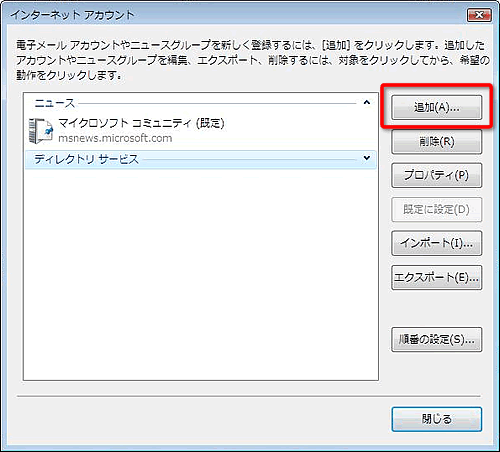Open プロパティ(P) for the account
The image size is (500, 452).
click(x=436, y=175)
